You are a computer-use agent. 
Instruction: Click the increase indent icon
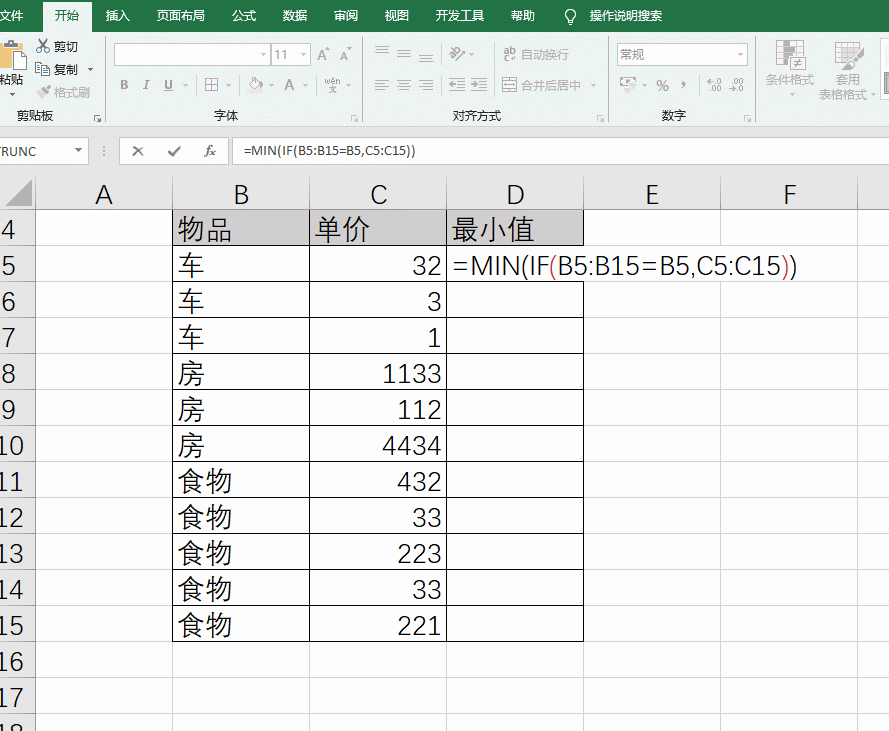pyautogui.click(x=479, y=85)
